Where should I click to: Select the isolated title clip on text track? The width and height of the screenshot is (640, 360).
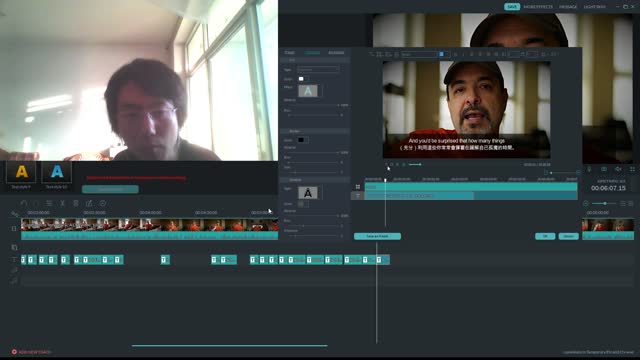165,260
